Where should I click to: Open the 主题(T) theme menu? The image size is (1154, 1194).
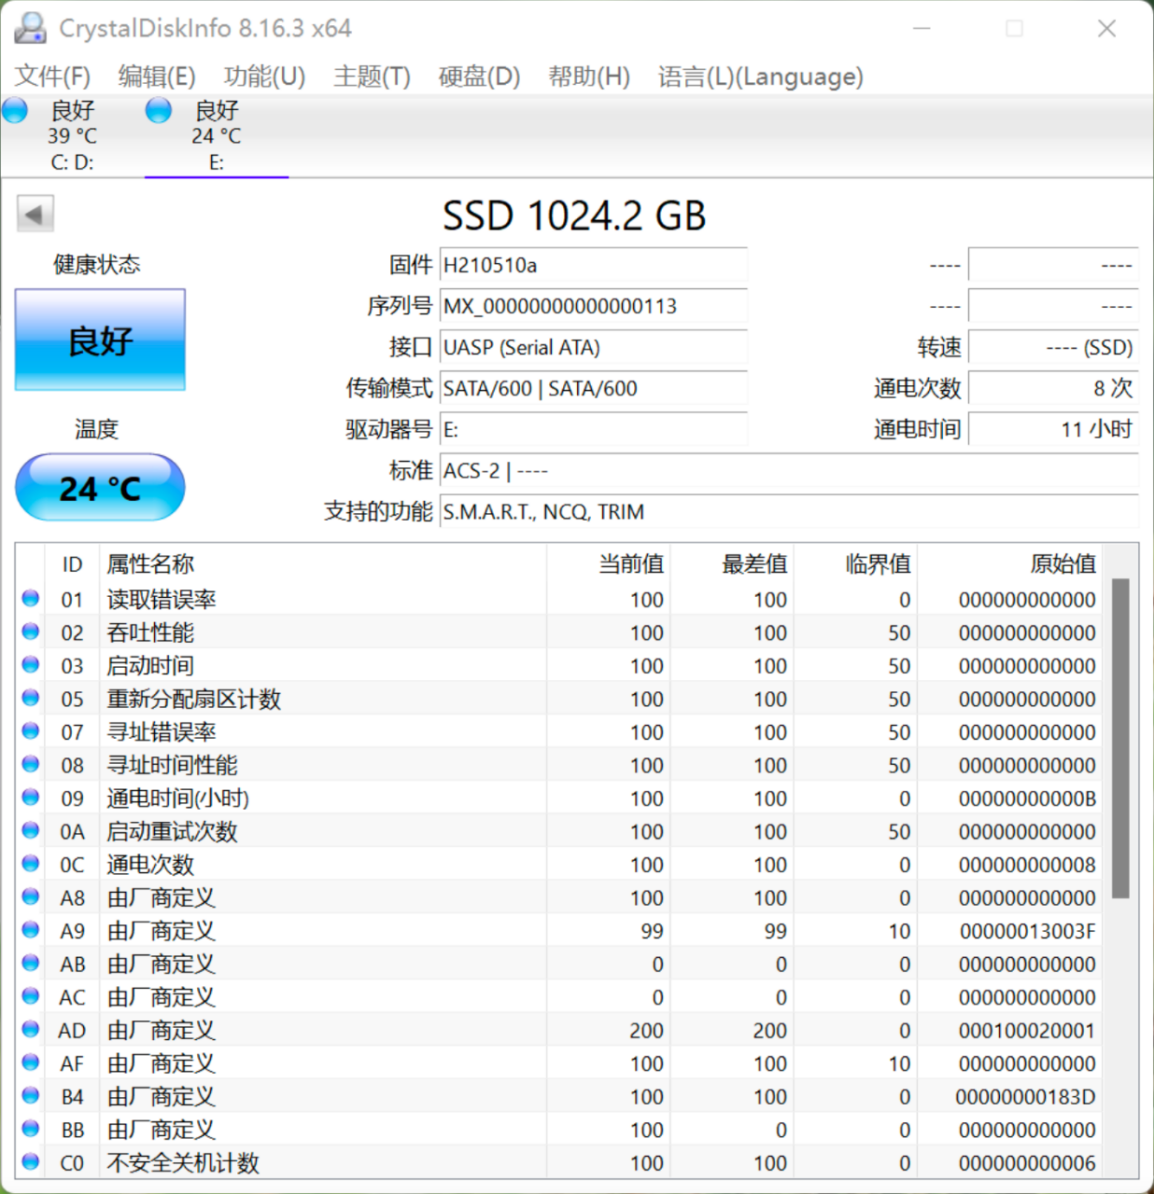(x=370, y=76)
